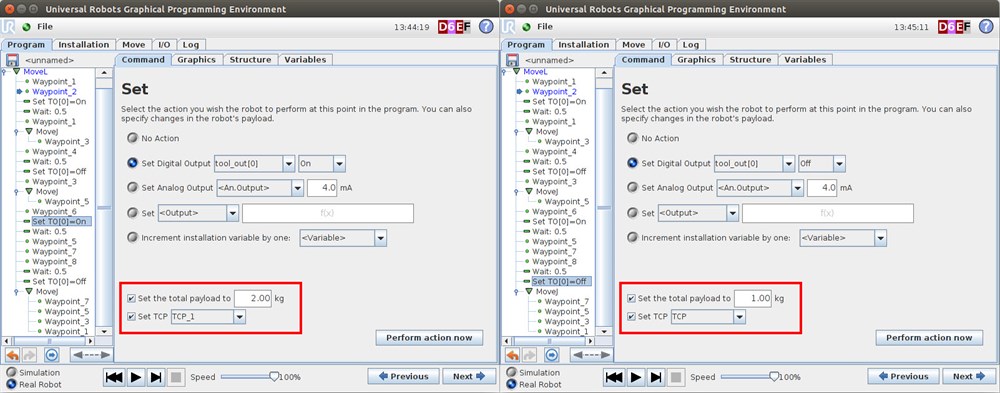Open the I/O tab in left window

pyautogui.click(x=164, y=45)
